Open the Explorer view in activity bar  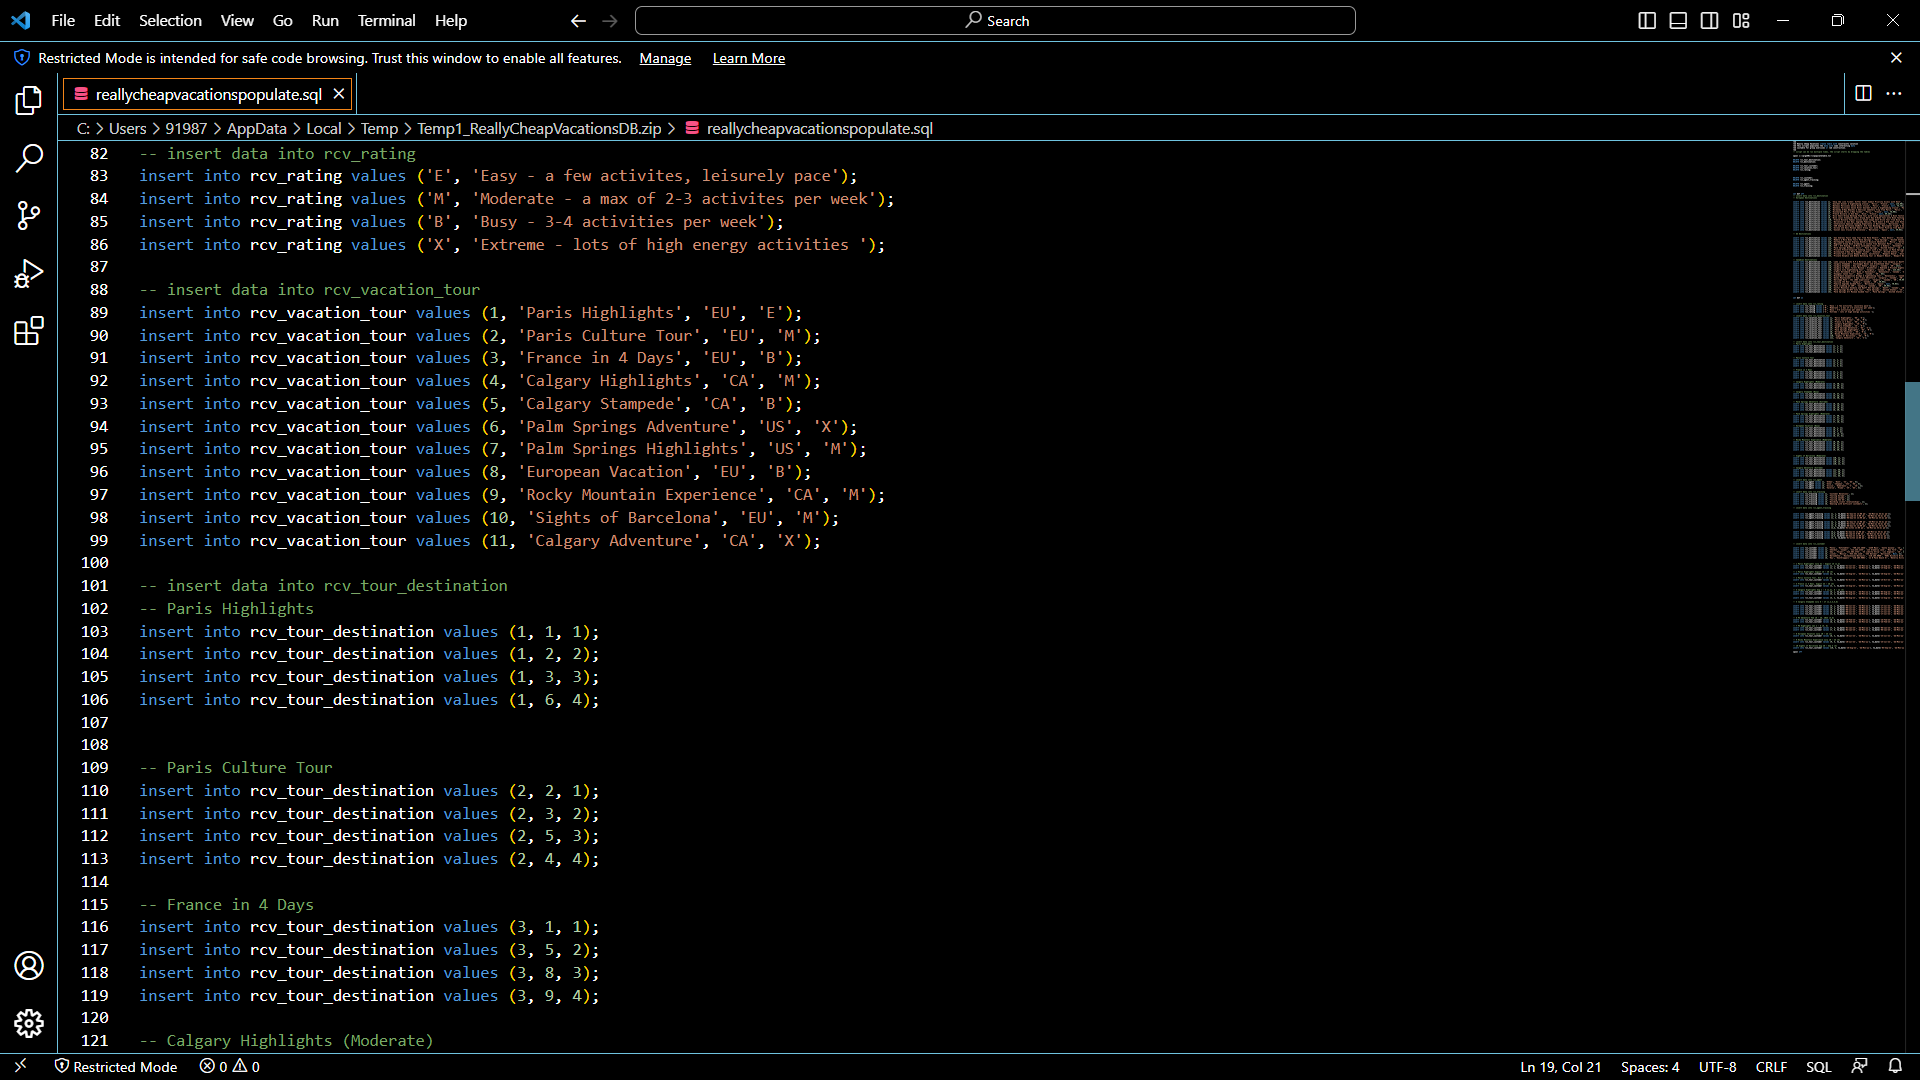[29, 100]
